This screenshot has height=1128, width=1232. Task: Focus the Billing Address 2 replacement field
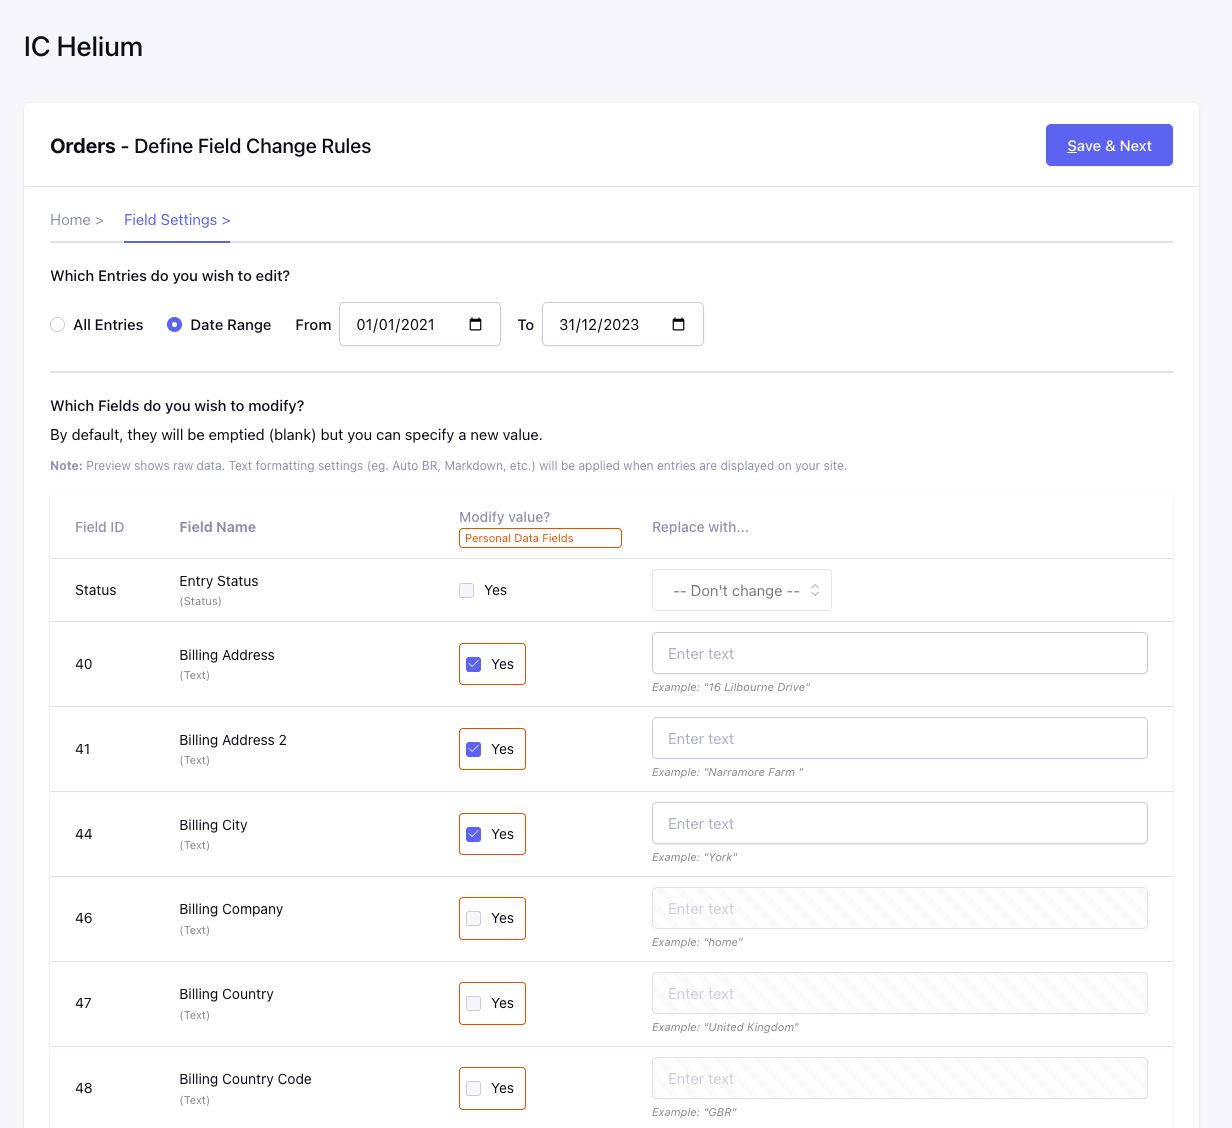899,738
